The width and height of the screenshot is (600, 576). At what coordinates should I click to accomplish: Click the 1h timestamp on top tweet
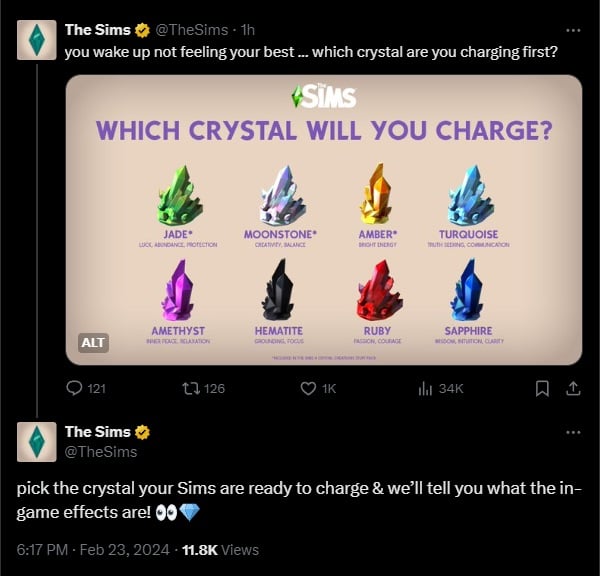[x=248, y=30]
